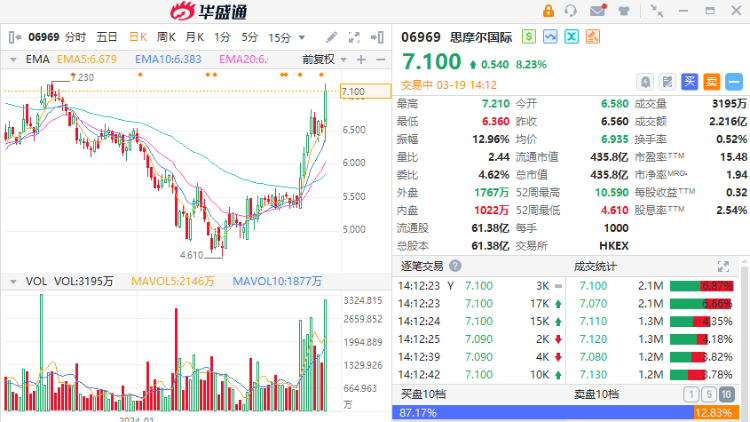Screen dimensions: 750x422
Task: Click the 6.87% volume bar at 7.100
Action: pos(702,286)
